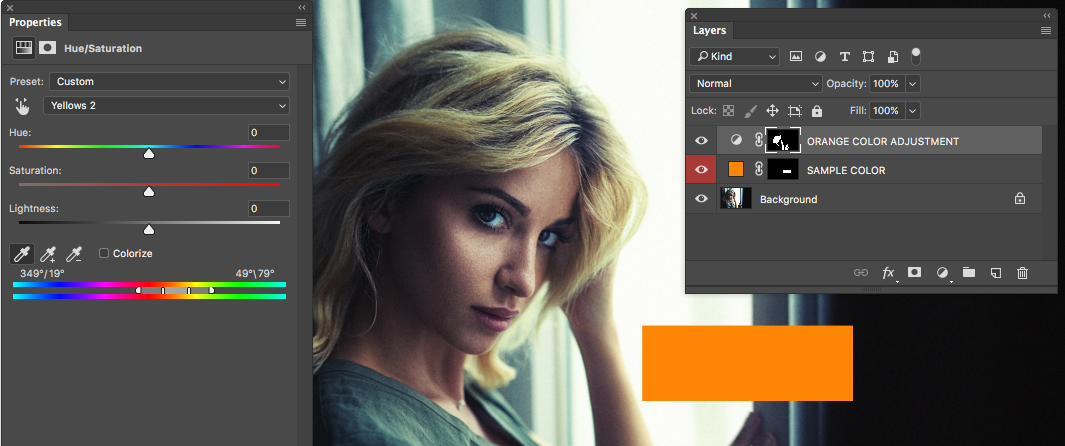
Task: Lock layer position
Action: (772, 110)
